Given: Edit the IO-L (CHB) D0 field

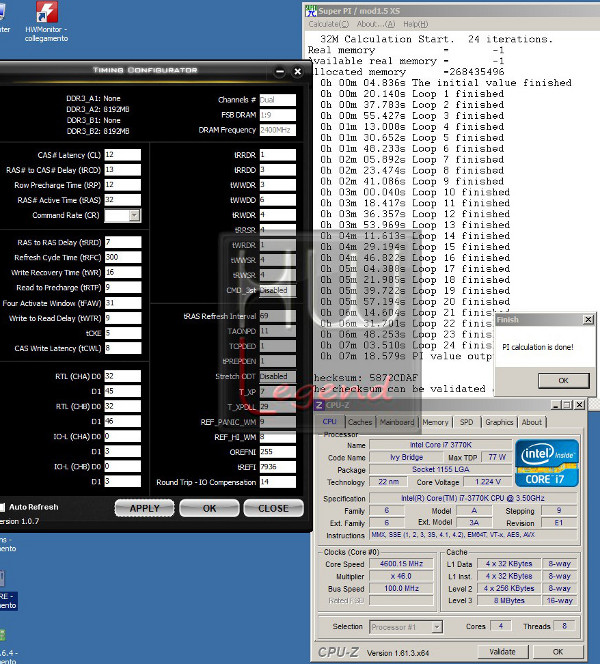Looking at the screenshot, I should pos(123,466).
